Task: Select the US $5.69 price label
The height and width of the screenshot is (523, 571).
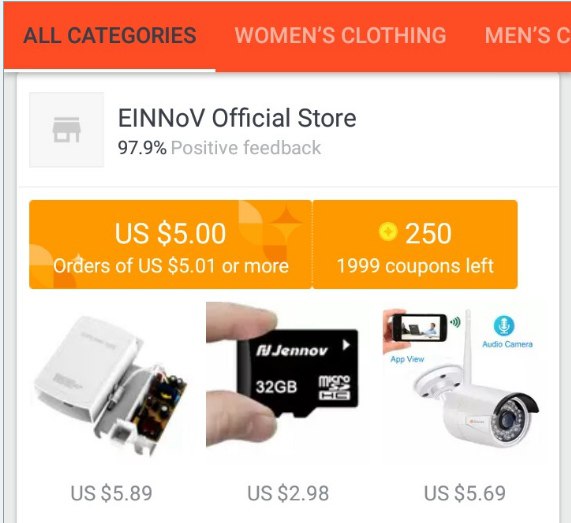Action: pyautogui.click(x=465, y=493)
